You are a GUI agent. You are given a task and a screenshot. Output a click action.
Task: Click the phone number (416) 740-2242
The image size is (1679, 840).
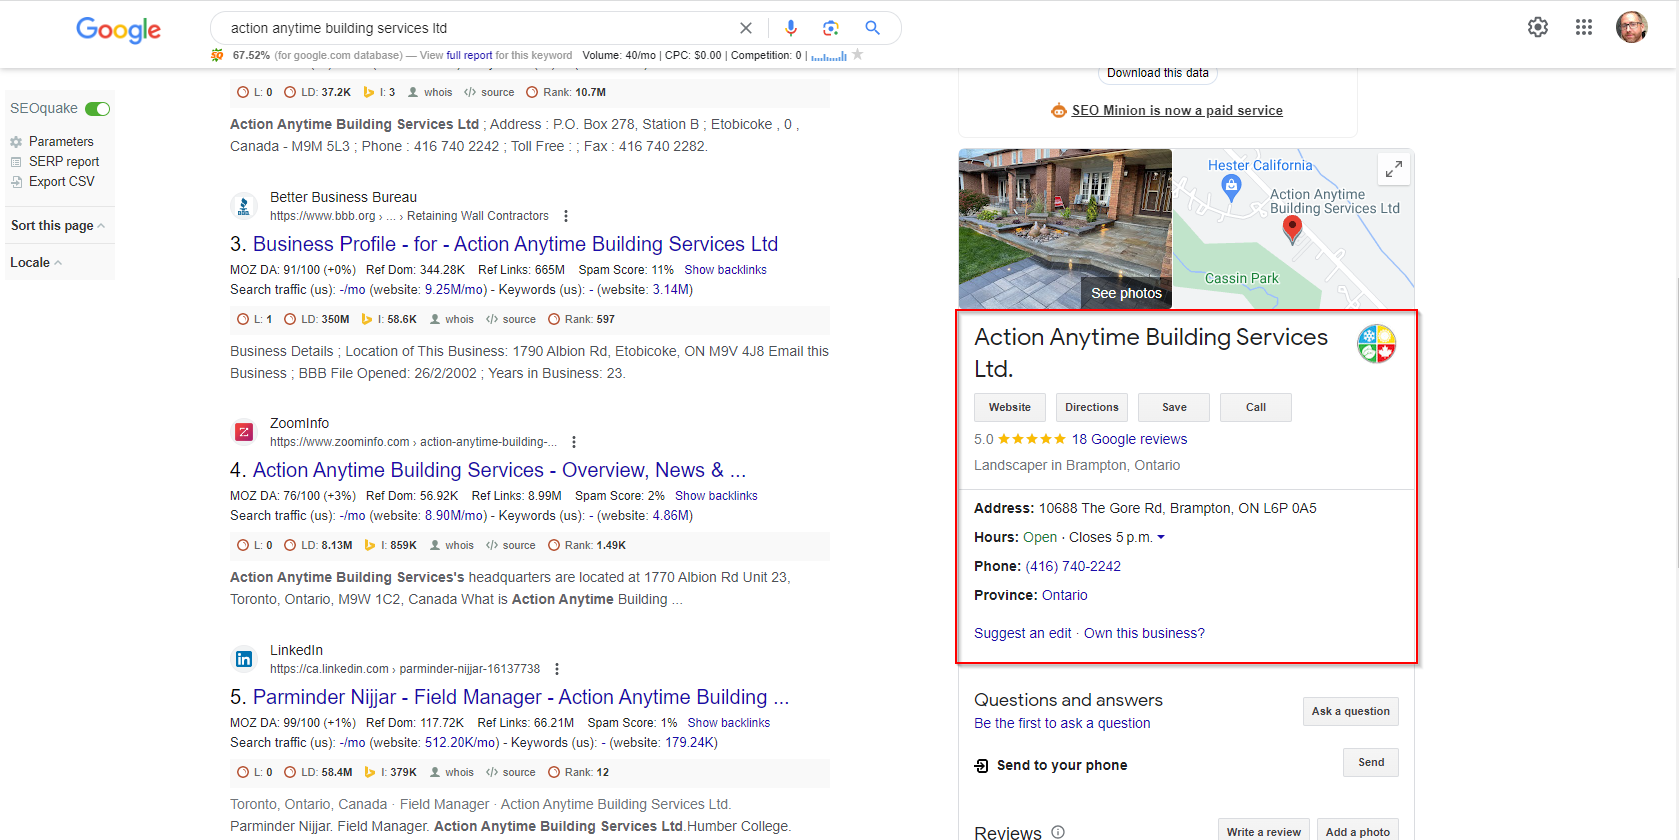pos(1073,566)
